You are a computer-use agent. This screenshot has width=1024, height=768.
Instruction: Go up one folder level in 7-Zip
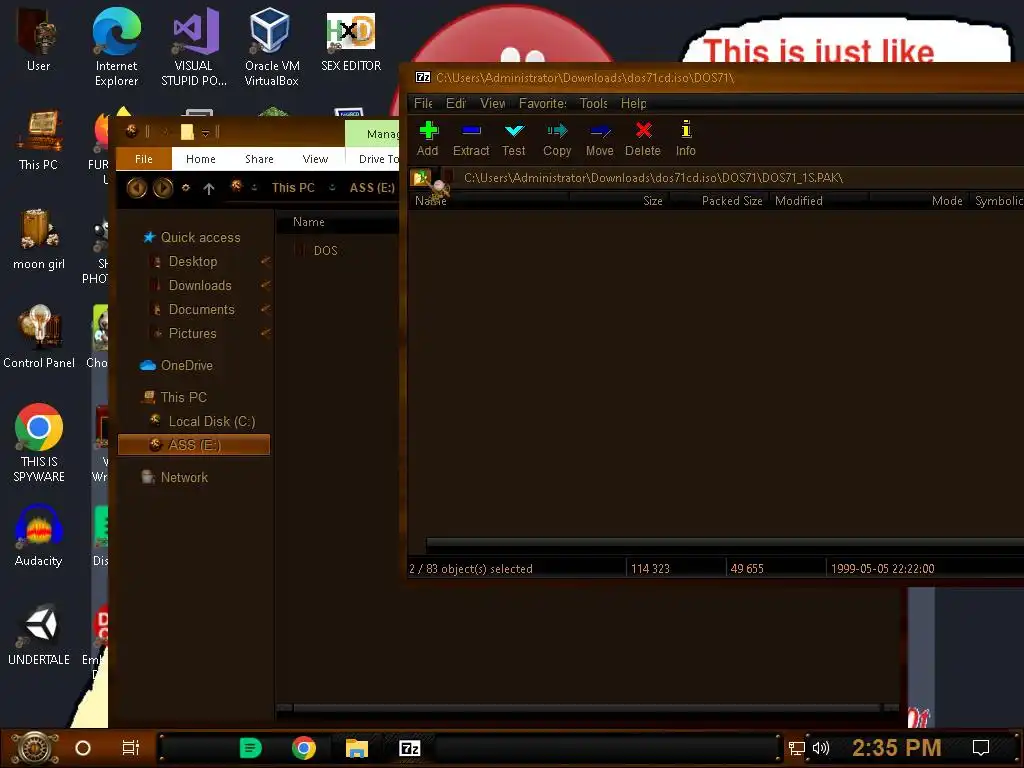[x=421, y=178]
